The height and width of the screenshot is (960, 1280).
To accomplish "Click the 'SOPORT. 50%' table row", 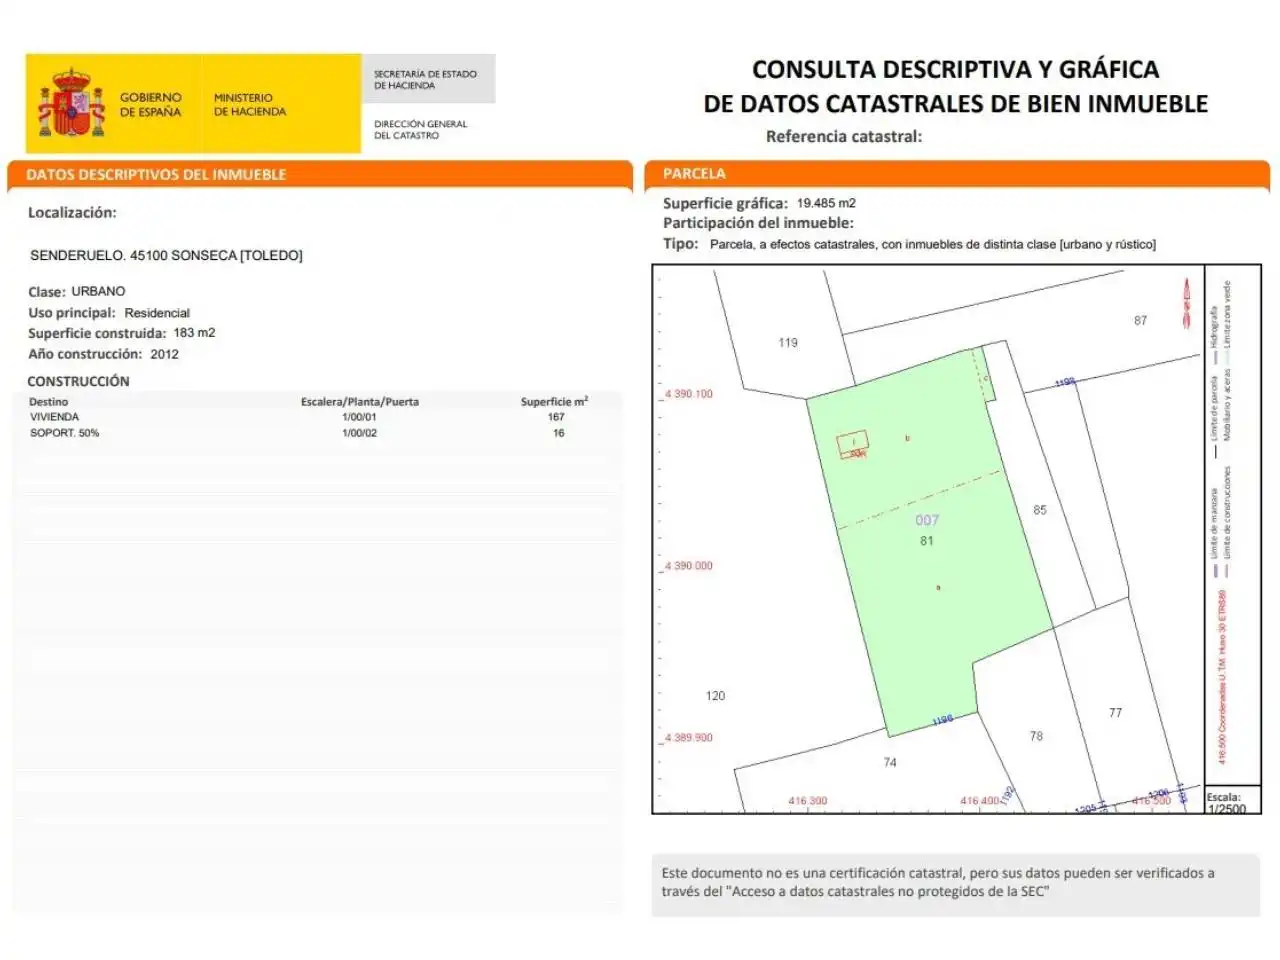I will pyautogui.click(x=315, y=433).
